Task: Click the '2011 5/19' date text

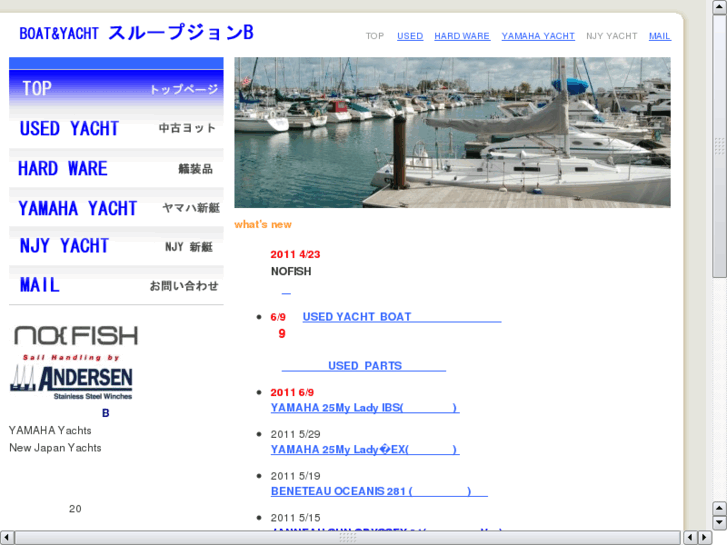Action: 295,476
